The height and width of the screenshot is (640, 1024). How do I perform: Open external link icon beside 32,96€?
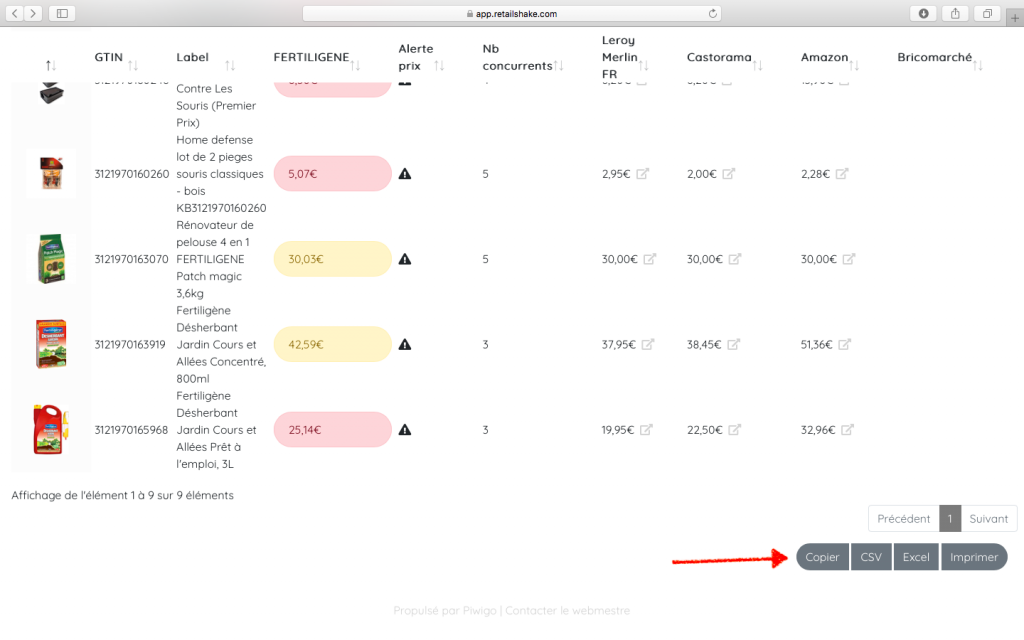(848, 430)
